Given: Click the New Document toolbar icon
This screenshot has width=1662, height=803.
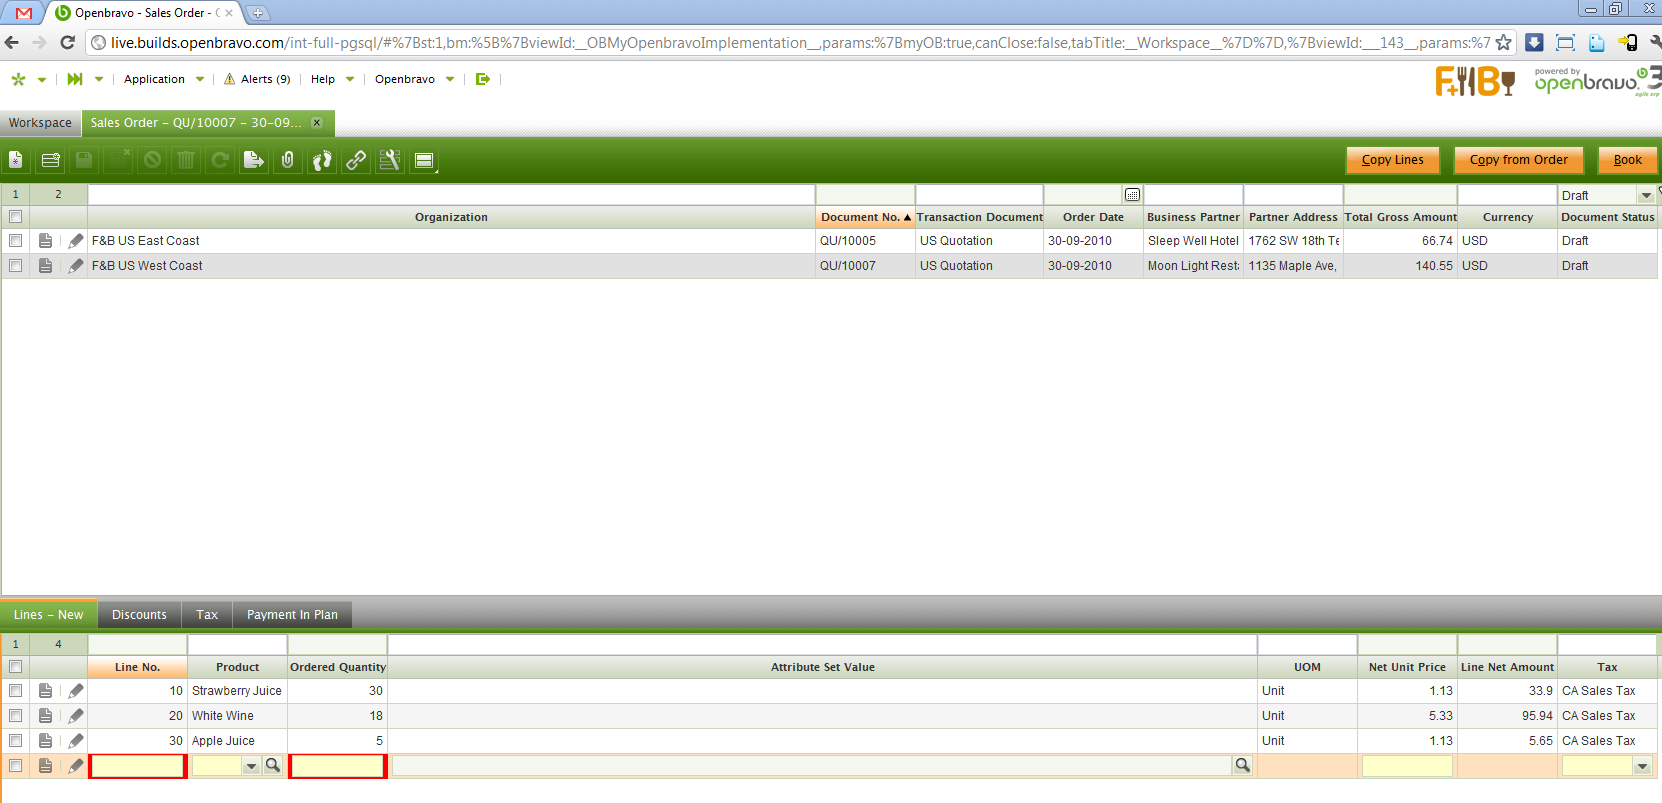Looking at the screenshot, I should [16, 160].
